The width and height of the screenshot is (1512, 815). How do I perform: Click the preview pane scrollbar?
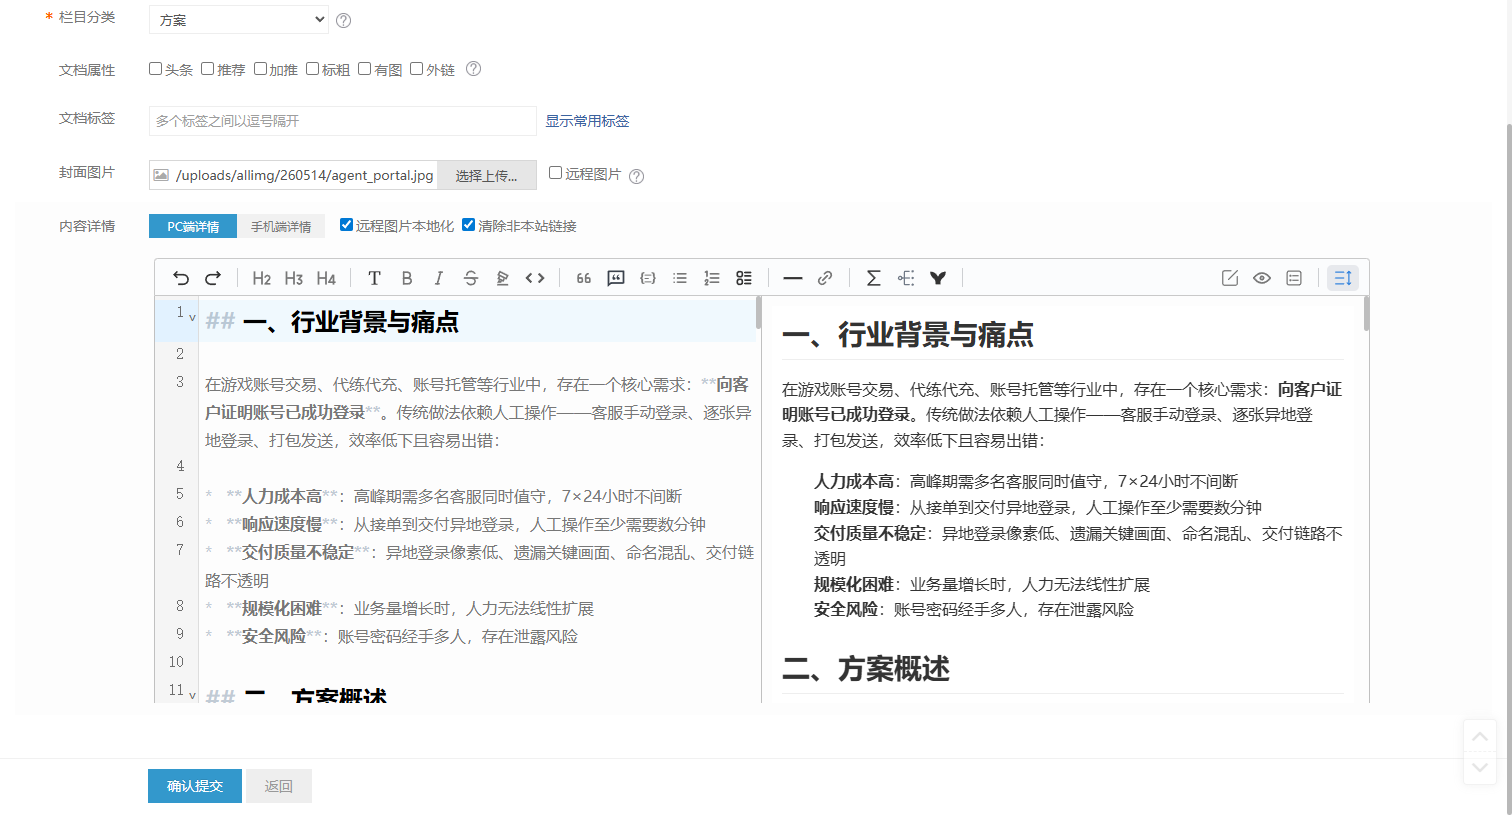pyautogui.click(x=1366, y=314)
